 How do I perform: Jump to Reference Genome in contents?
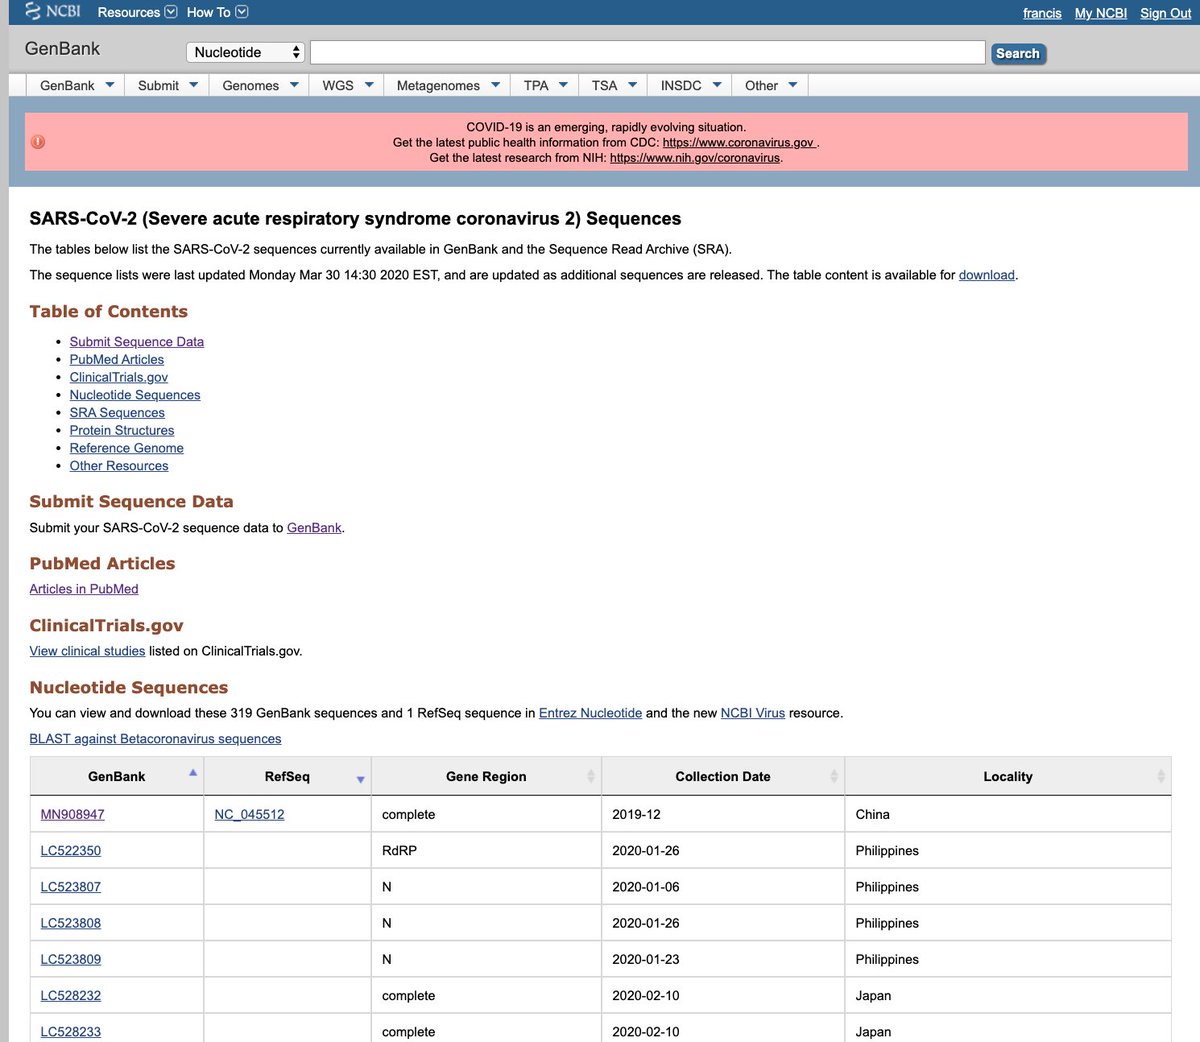127,448
